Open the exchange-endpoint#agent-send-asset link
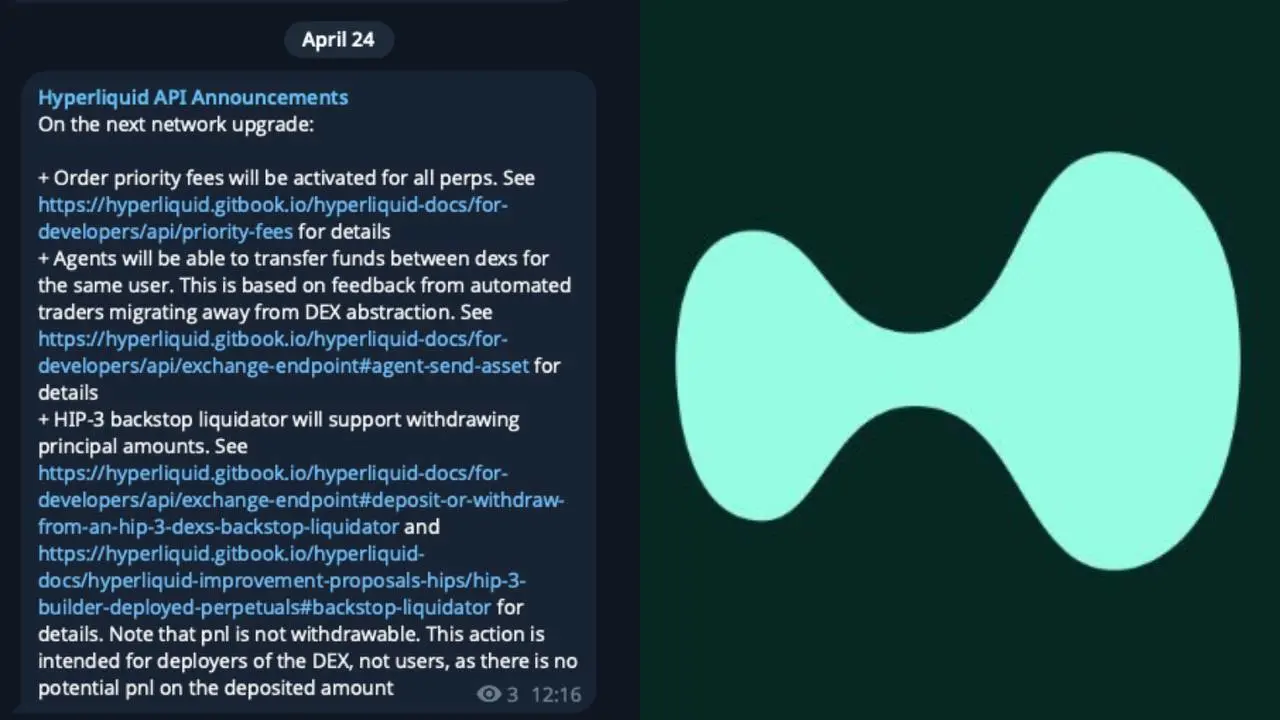The width and height of the screenshot is (1280, 720). pos(283,352)
